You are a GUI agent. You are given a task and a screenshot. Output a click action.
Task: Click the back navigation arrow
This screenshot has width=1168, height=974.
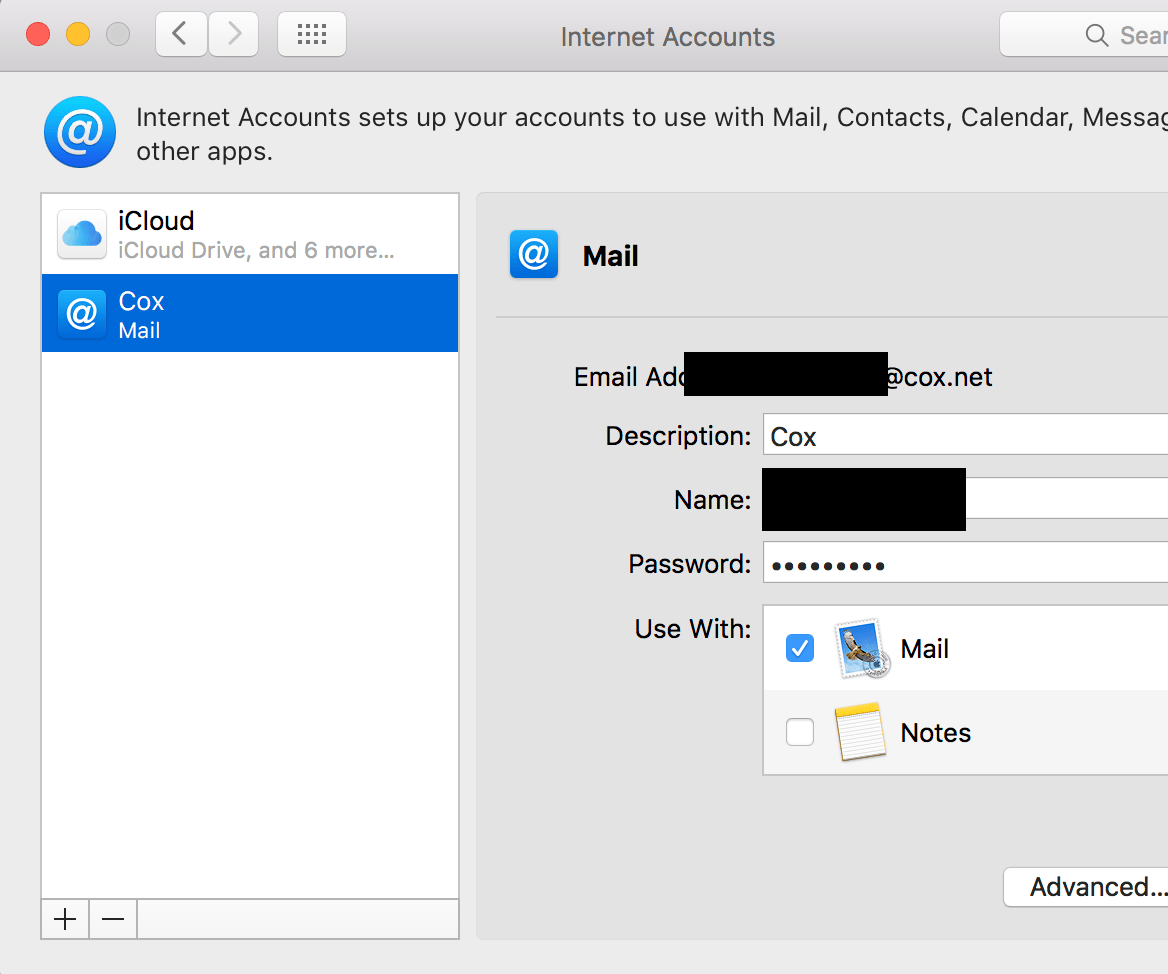[x=181, y=33]
